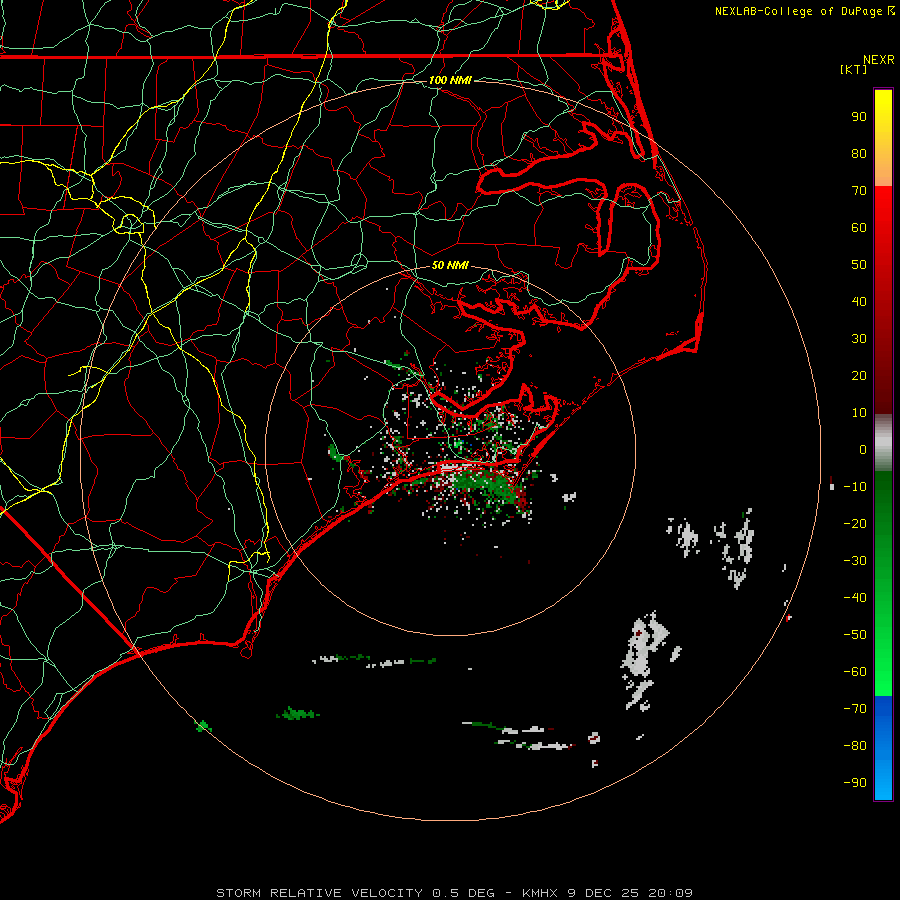Click the 70 value on velocity scale

pyautogui.click(x=859, y=191)
